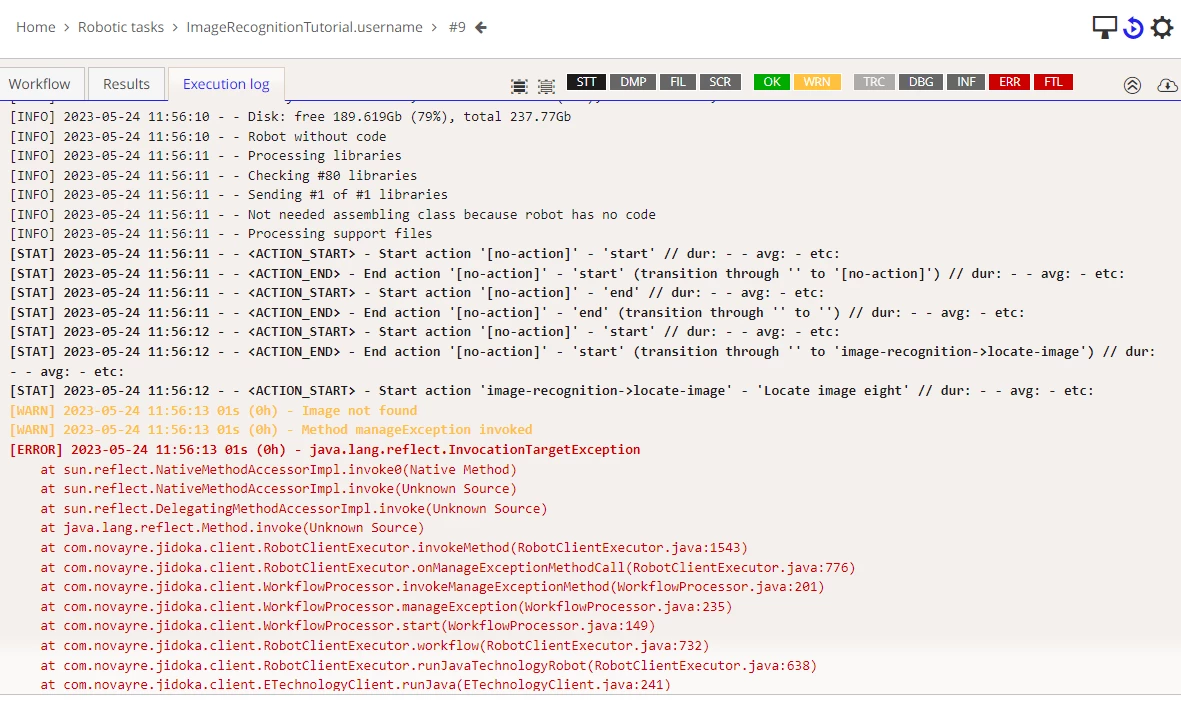Click the blue refresh/replay icon

coord(1133,28)
